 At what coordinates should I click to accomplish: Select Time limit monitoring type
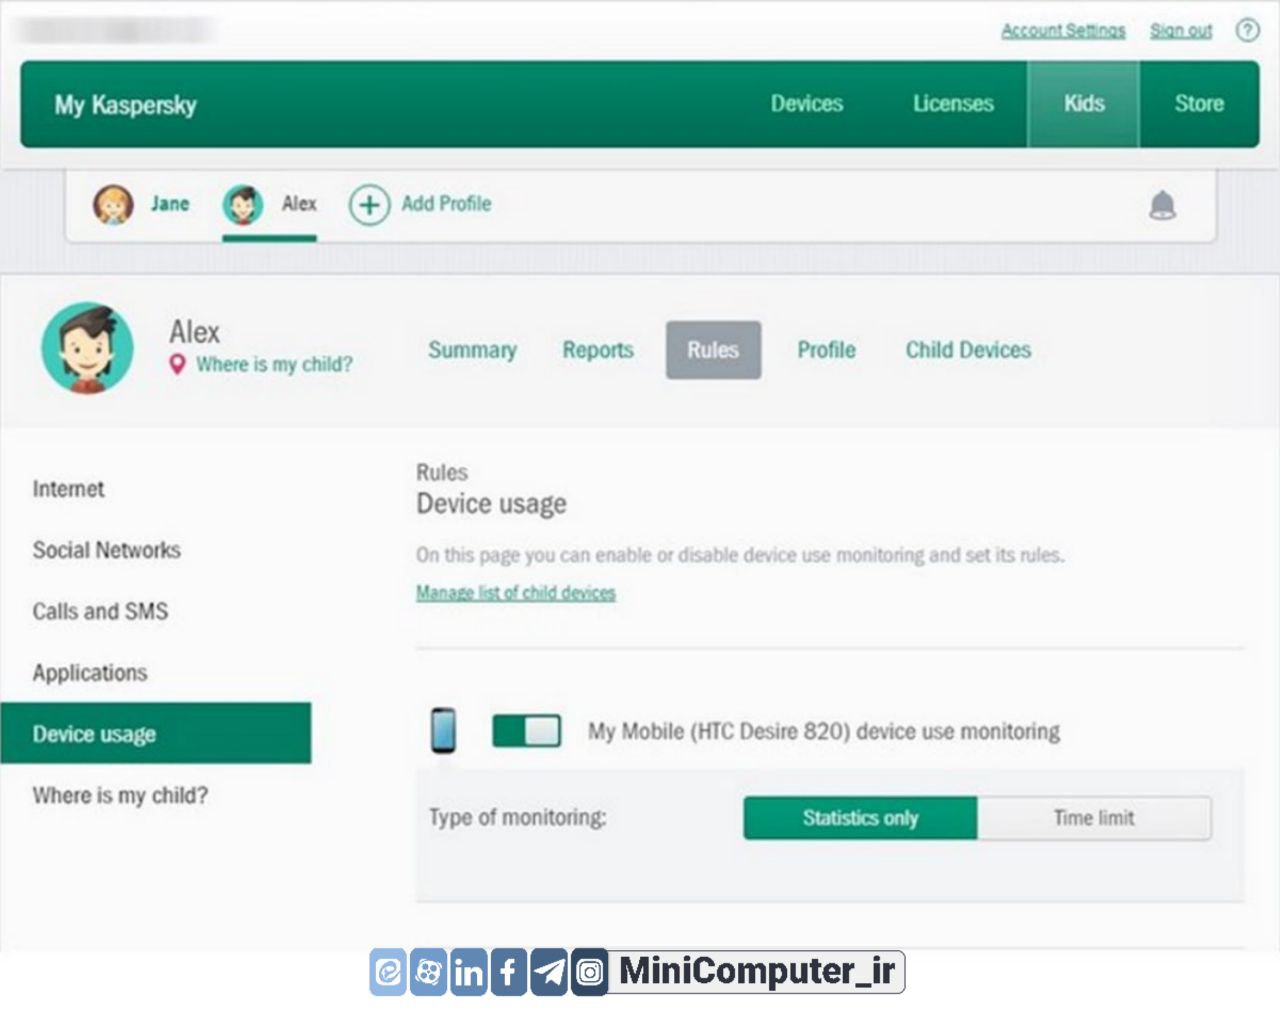coord(1094,818)
